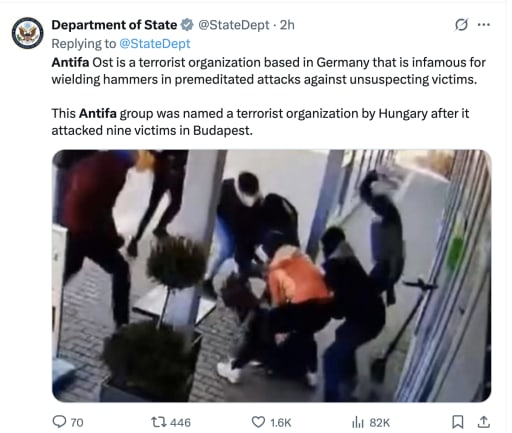512x433 pixels.
Task: Click the reply speech bubble icon
Action: 59,422
